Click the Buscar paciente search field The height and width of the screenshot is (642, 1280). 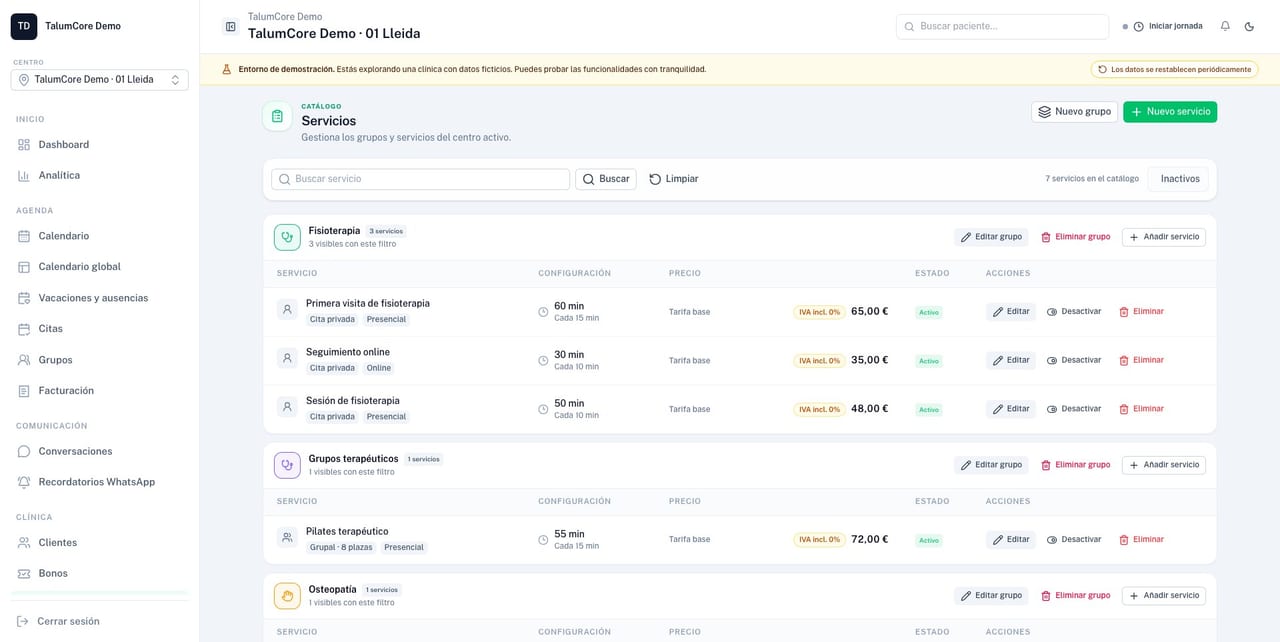(x=1002, y=26)
